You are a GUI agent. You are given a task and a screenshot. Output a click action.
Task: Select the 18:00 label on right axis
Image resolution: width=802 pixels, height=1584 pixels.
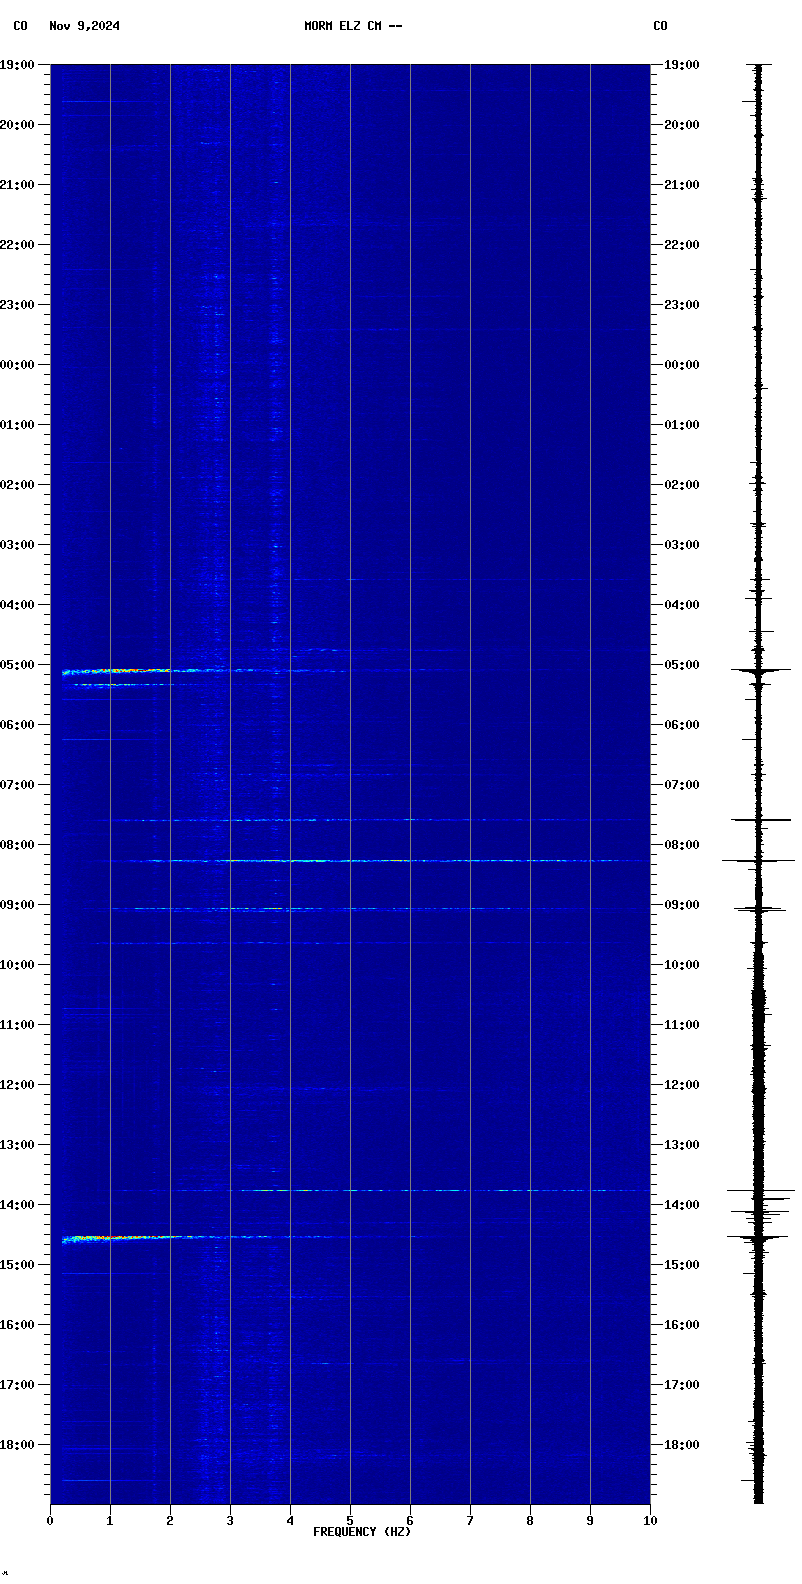[681, 1445]
